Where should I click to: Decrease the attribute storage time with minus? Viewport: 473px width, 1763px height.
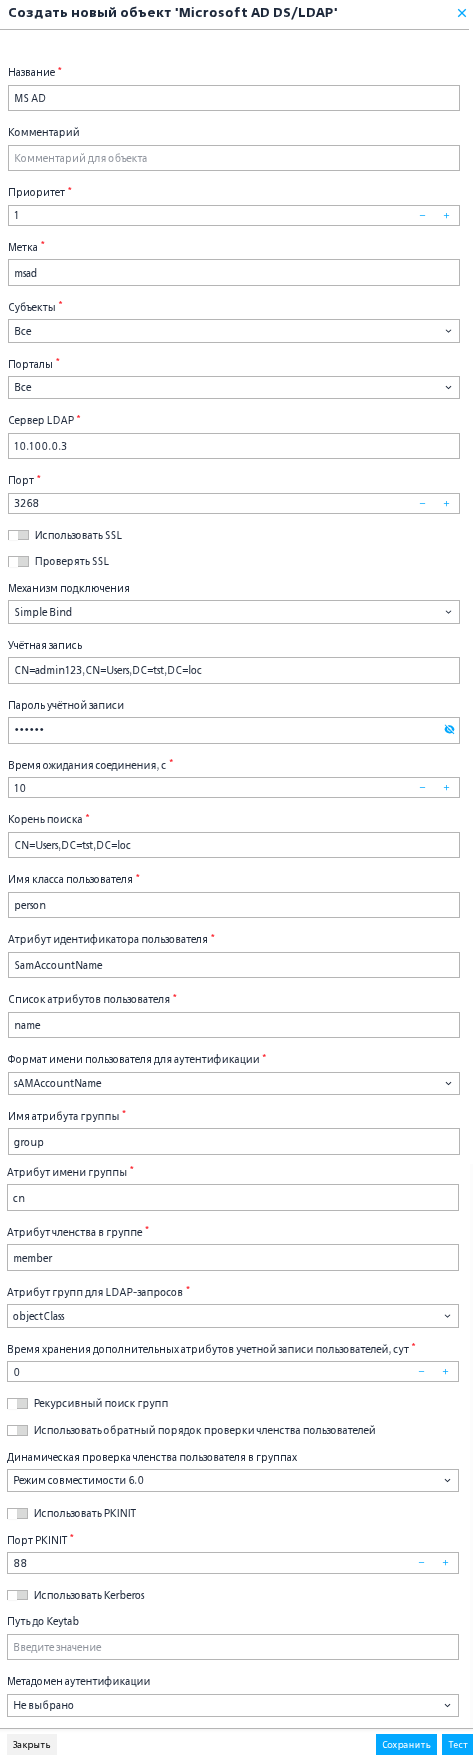421,1371
